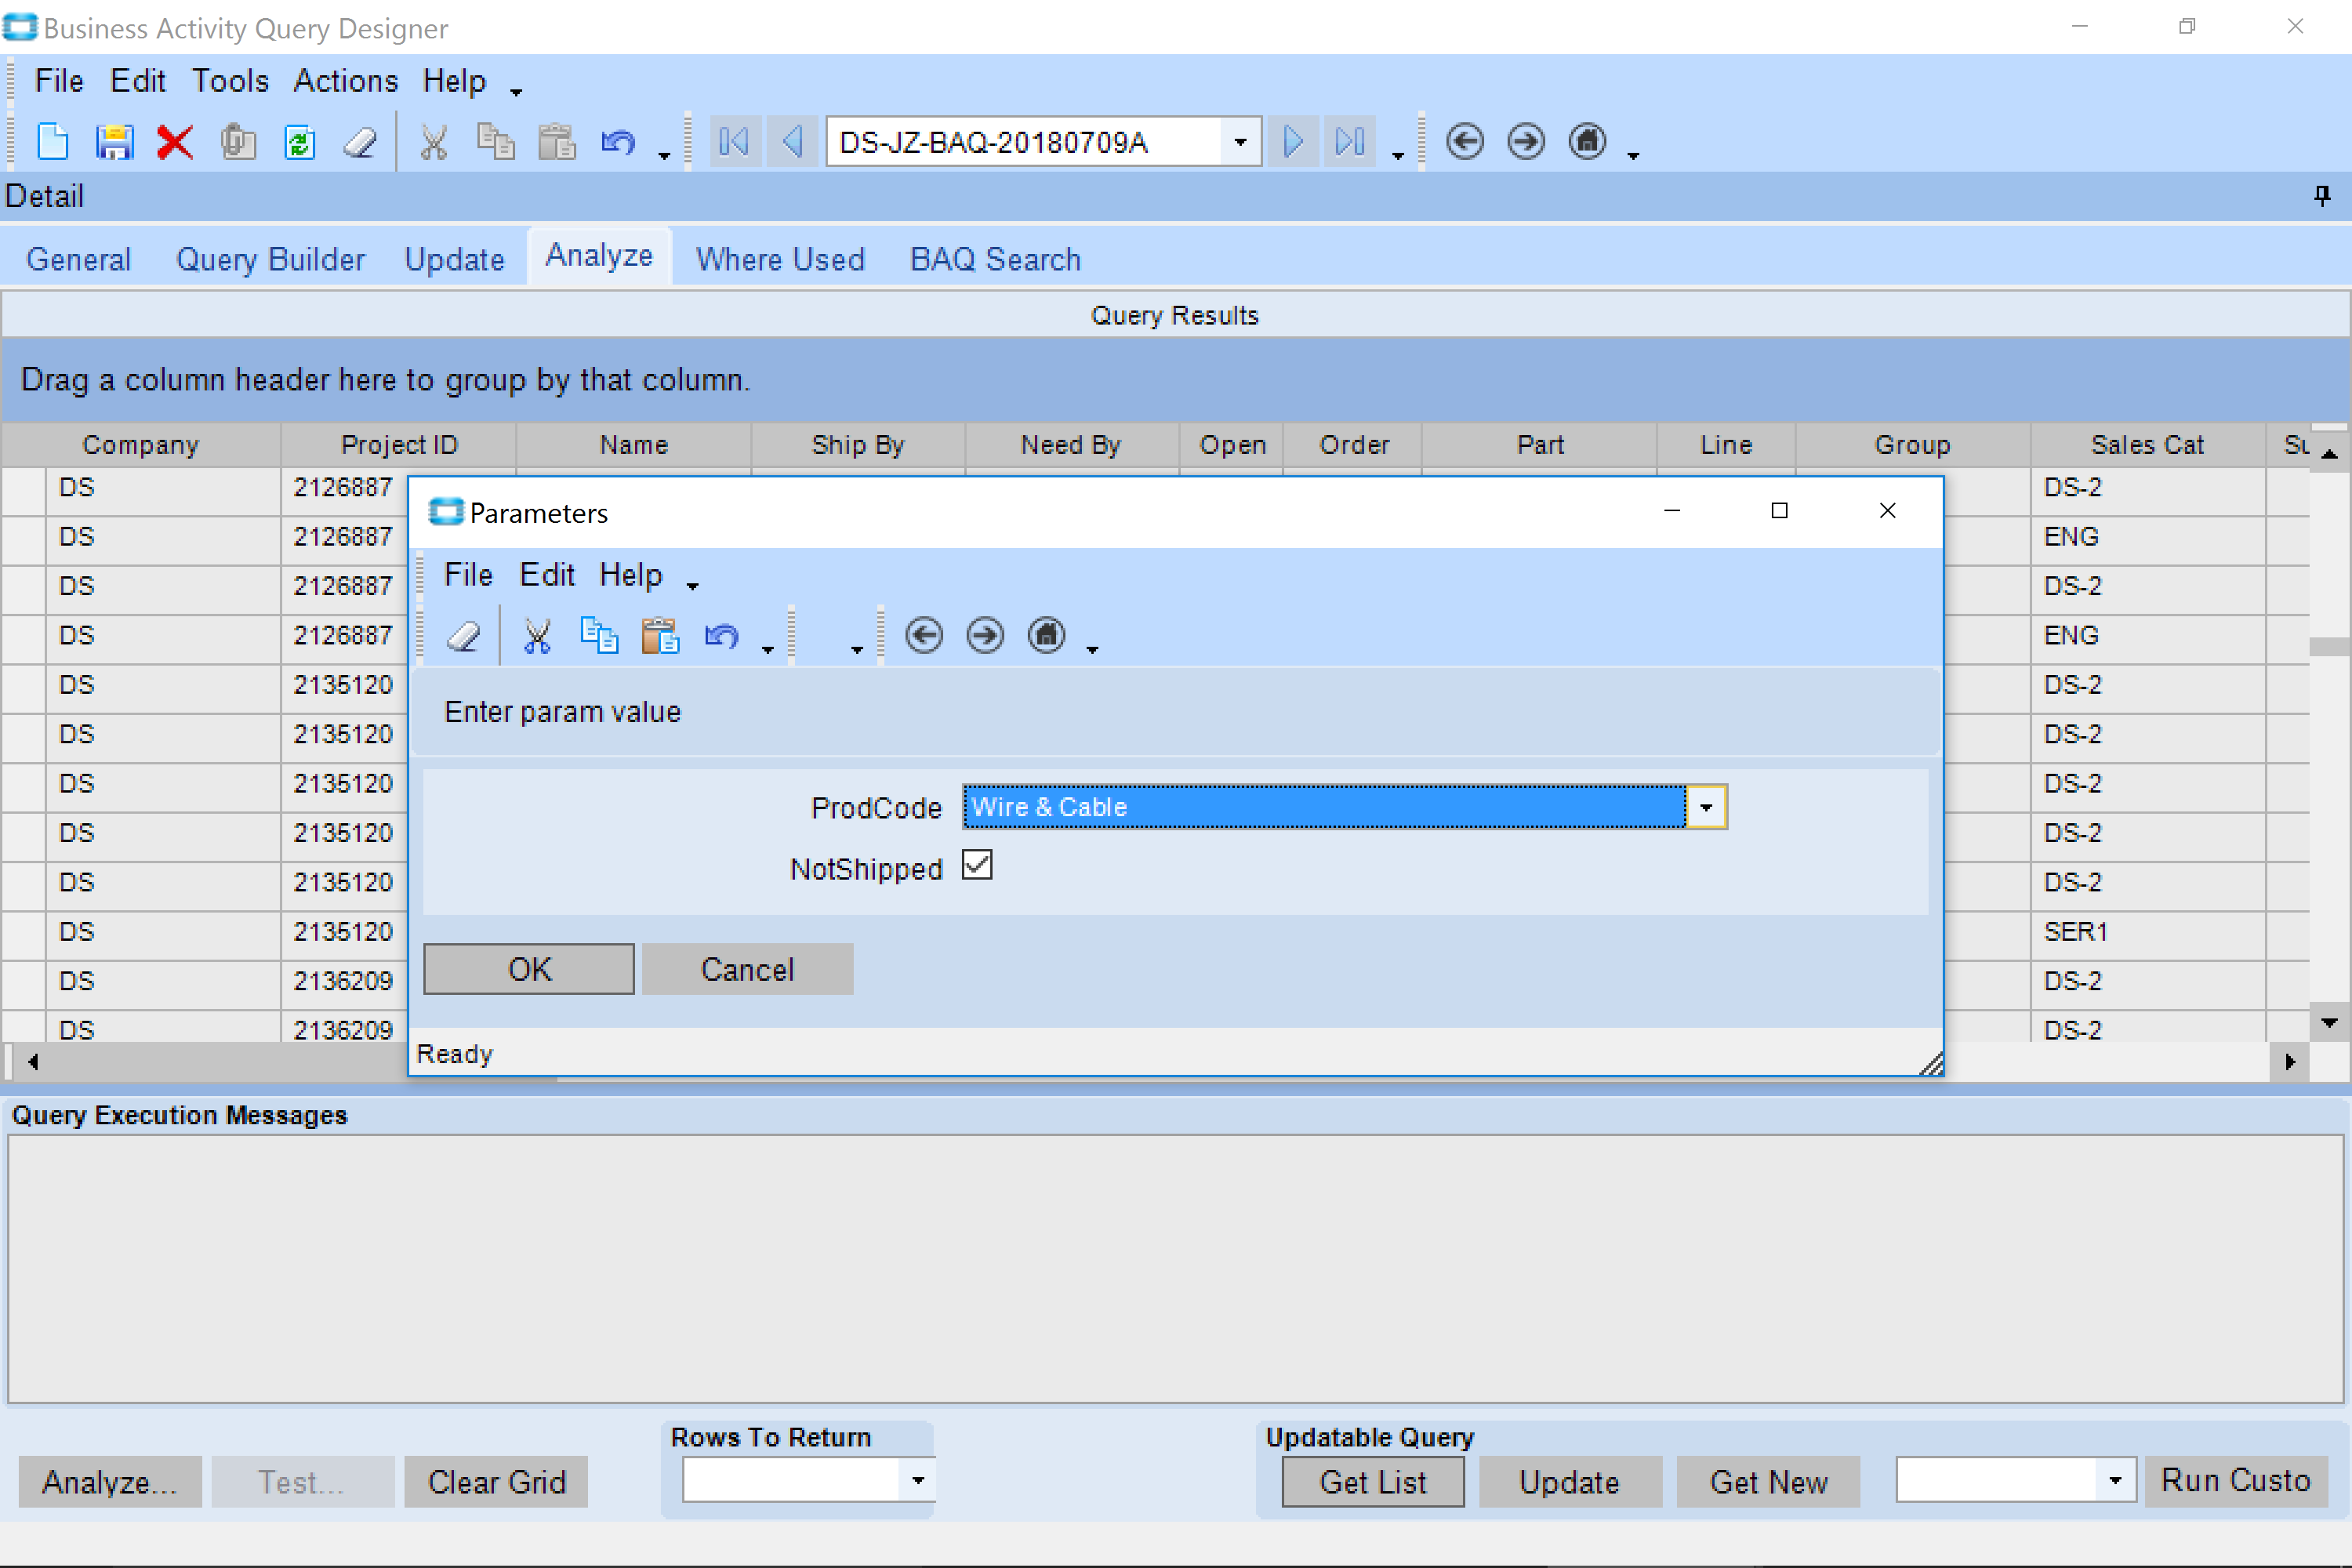
Task: Go to previous record navigation icon
Action: pos(793,142)
